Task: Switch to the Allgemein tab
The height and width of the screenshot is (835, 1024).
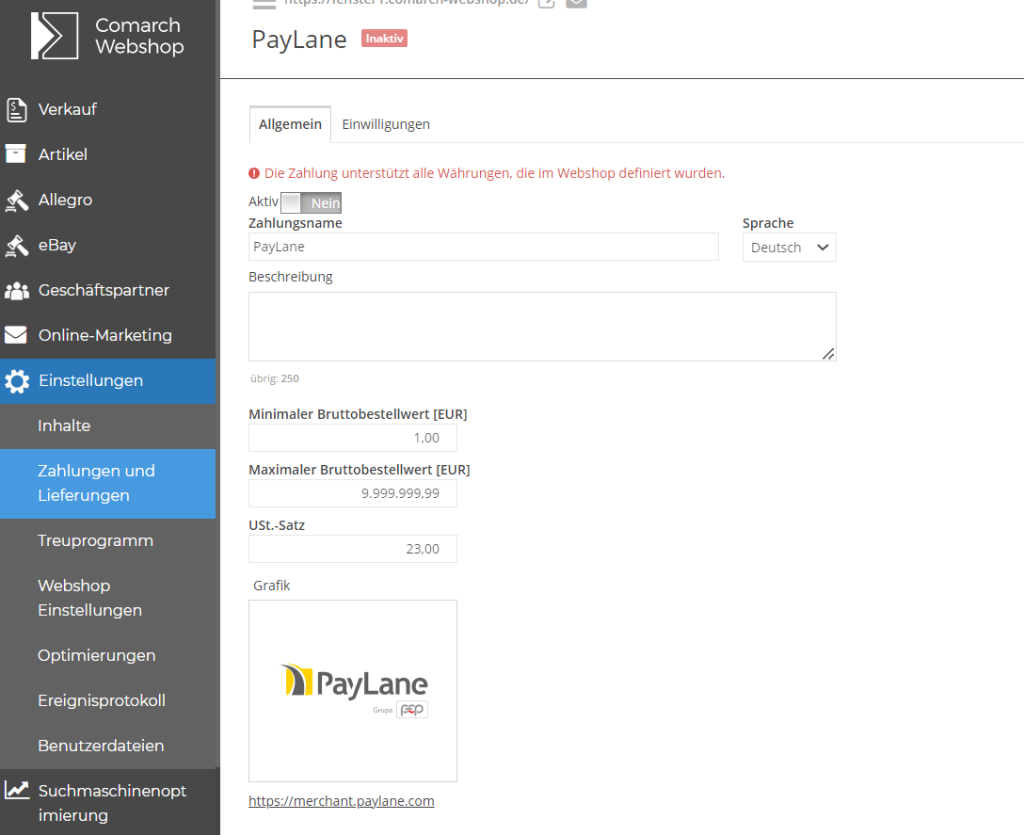Action: pyautogui.click(x=290, y=124)
